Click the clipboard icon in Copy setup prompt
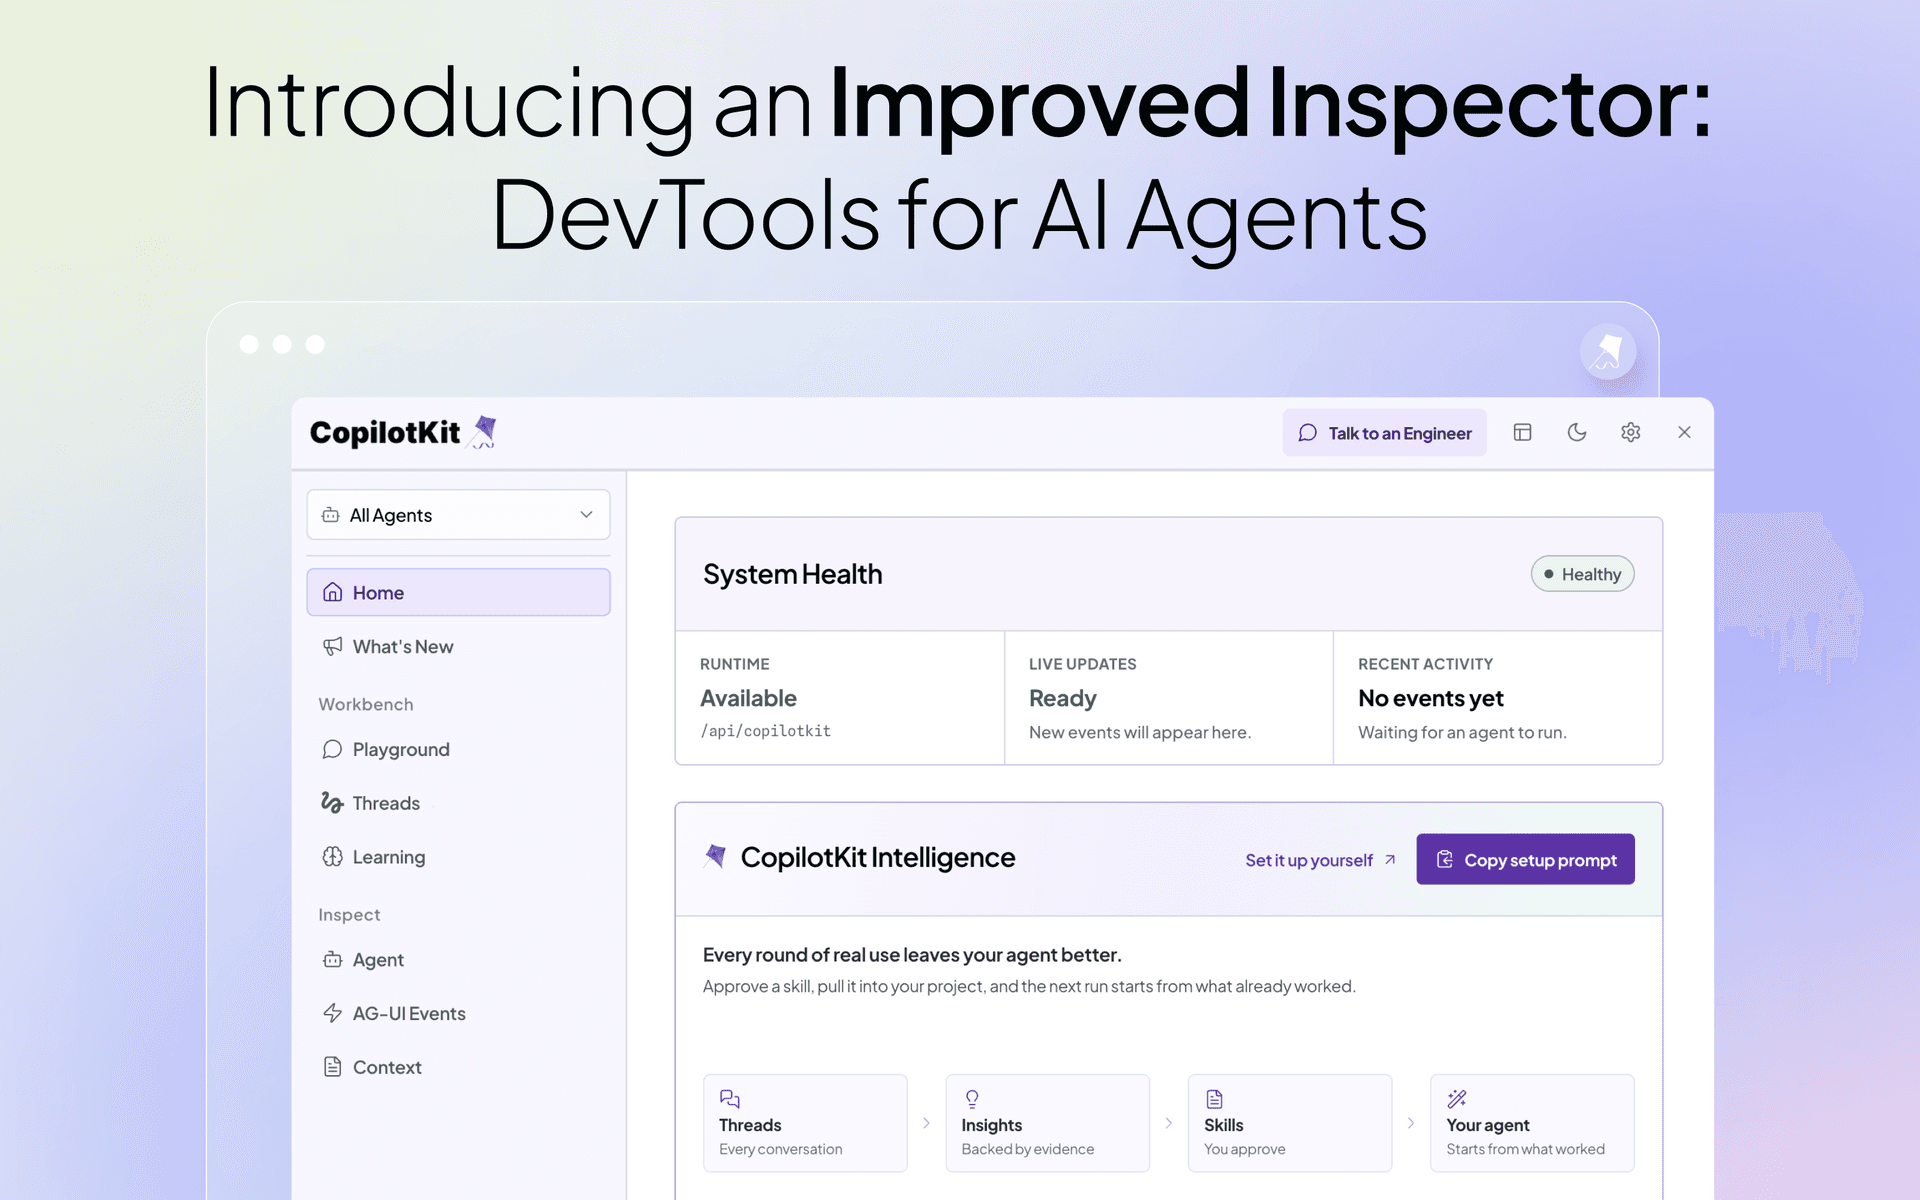This screenshot has height=1200, width=1920. [x=1445, y=859]
